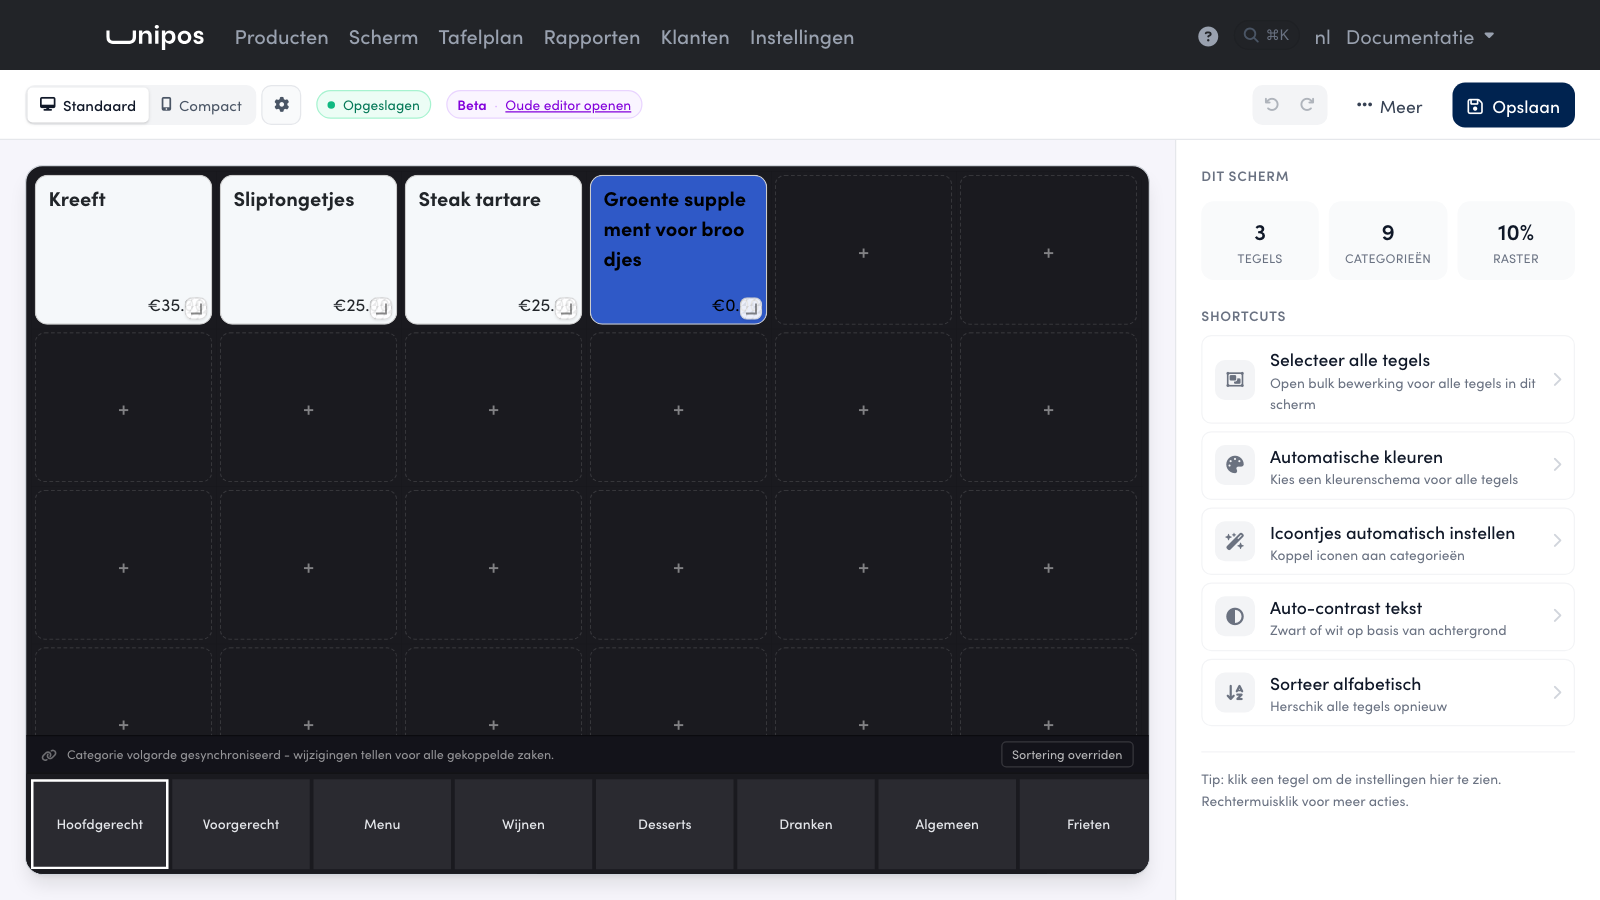Click the Selecteer alle tegels image icon
Image resolution: width=1600 pixels, height=900 pixels.
[x=1235, y=380]
